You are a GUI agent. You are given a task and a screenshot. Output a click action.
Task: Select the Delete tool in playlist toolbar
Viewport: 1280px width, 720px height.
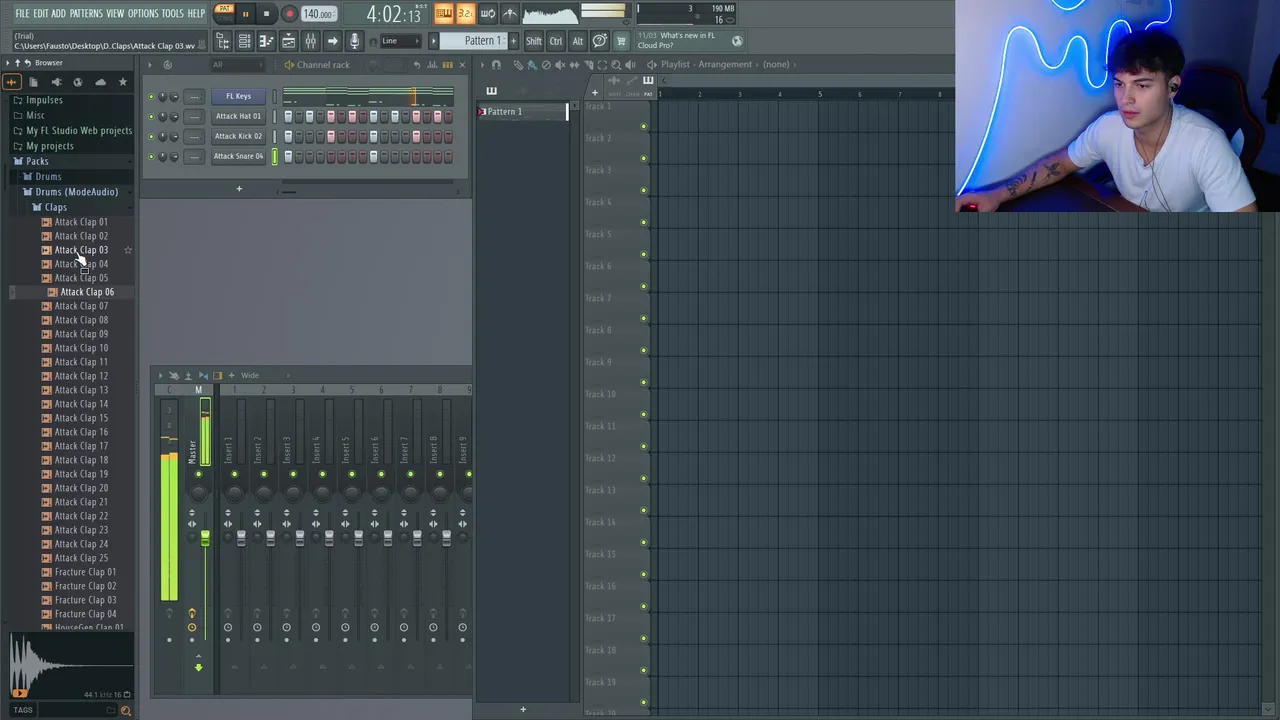pos(546,64)
